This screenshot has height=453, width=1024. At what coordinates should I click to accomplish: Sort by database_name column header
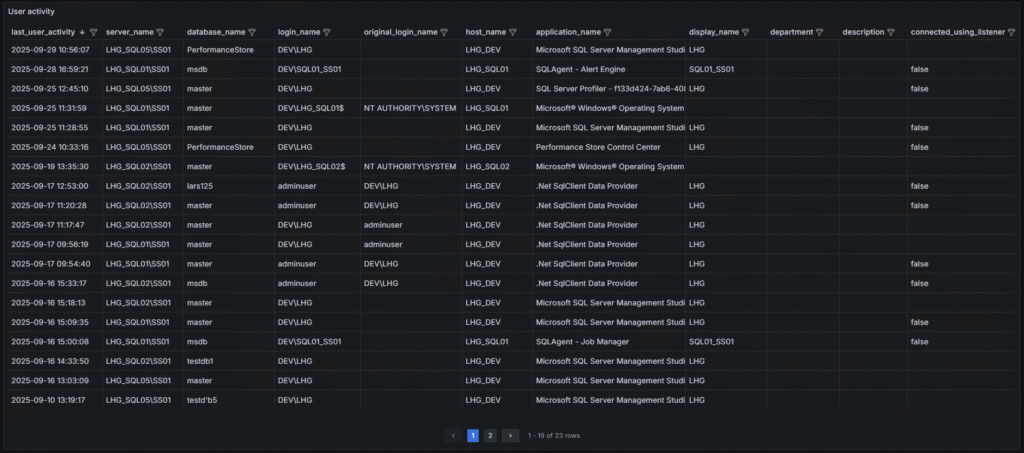[216, 32]
